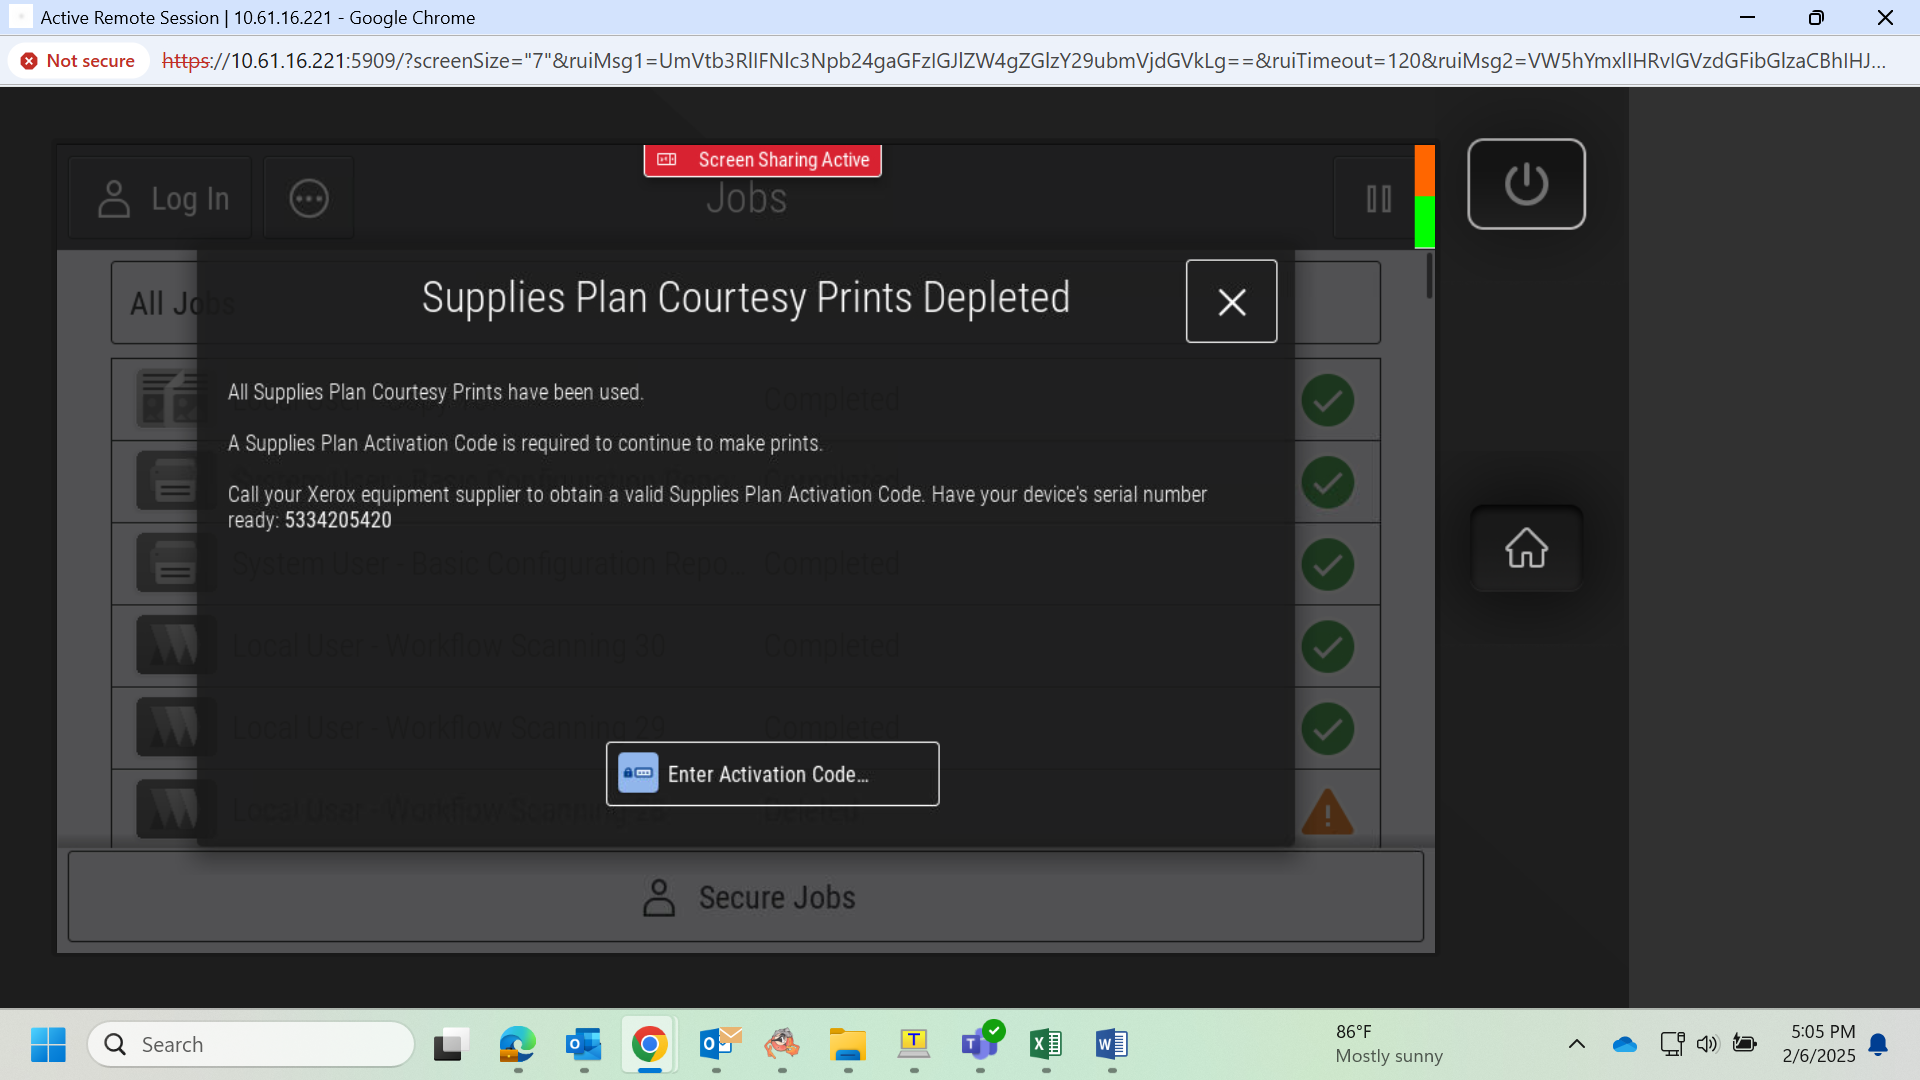
Task: Click the printer power button icon
Action: click(1526, 184)
